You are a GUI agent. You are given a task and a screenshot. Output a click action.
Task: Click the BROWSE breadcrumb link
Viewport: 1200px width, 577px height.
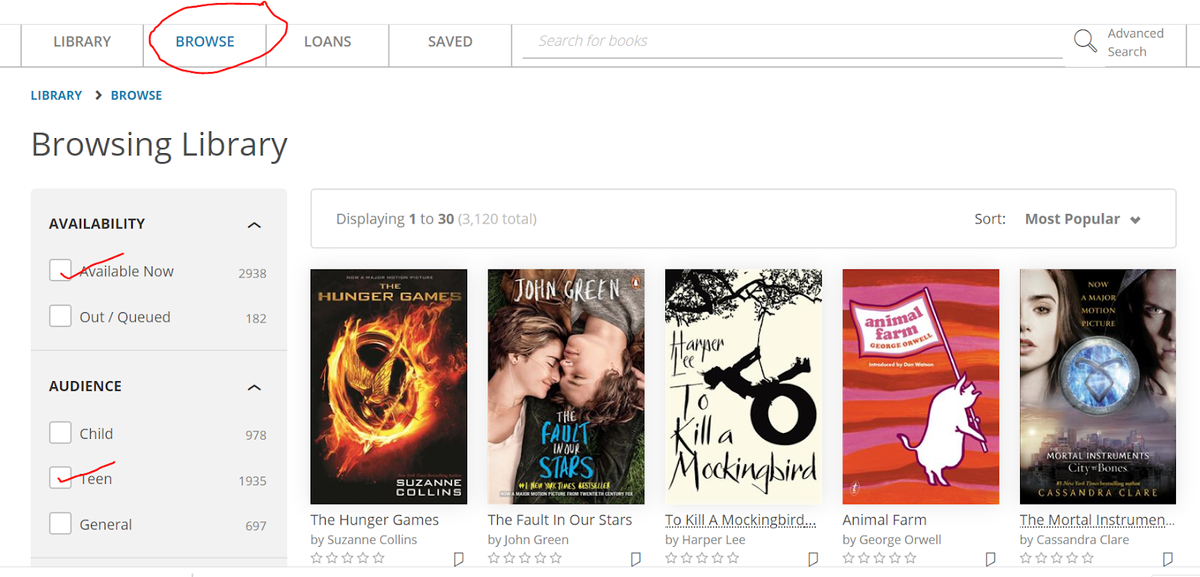pos(136,95)
